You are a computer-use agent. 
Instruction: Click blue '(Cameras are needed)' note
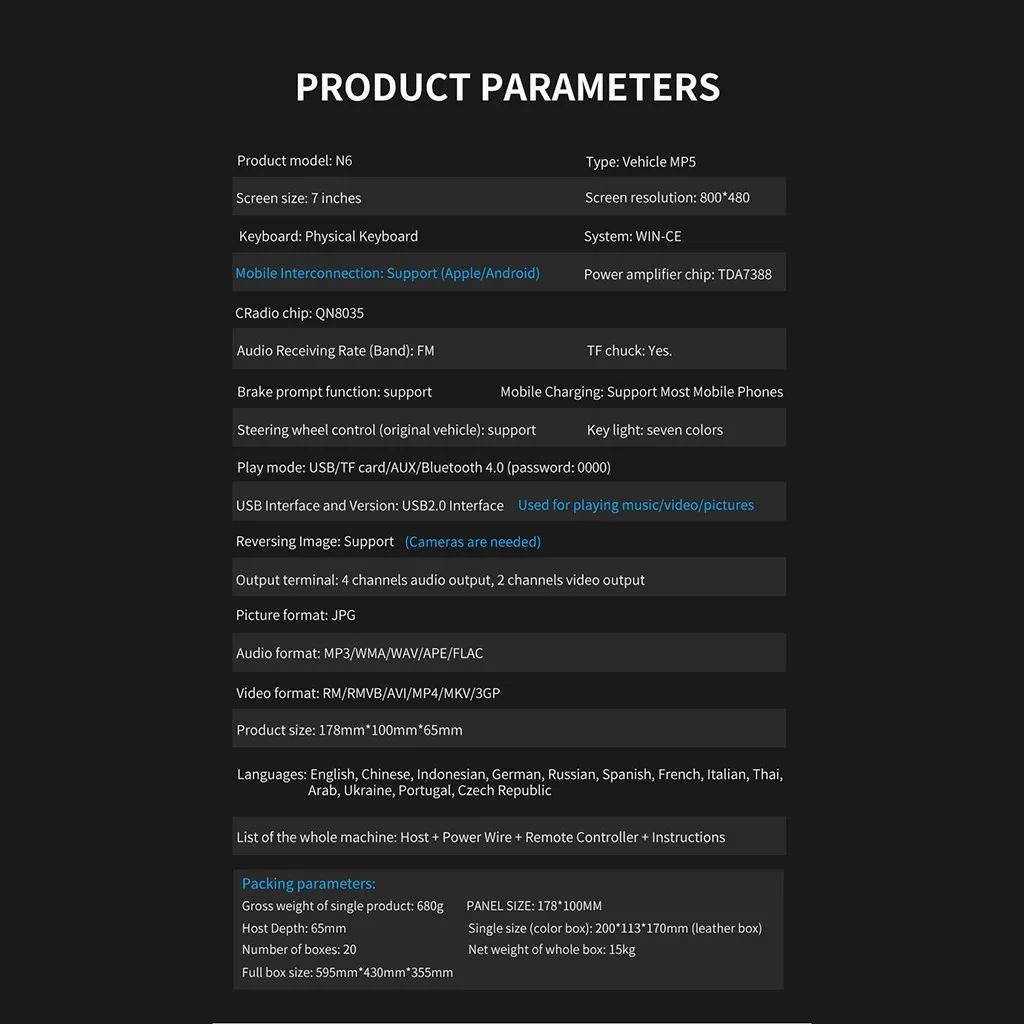(x=473, y=542)
